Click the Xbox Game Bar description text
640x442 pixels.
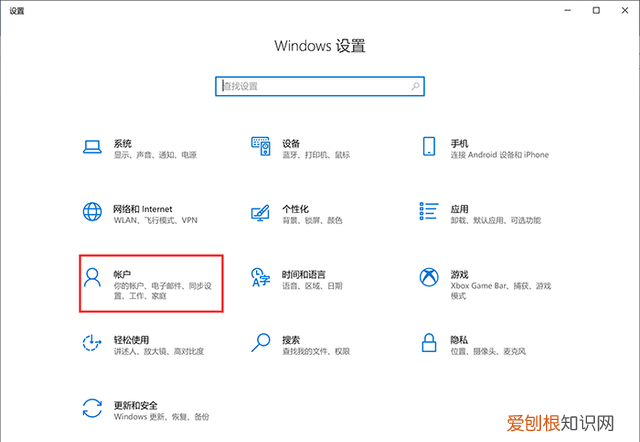501,291
